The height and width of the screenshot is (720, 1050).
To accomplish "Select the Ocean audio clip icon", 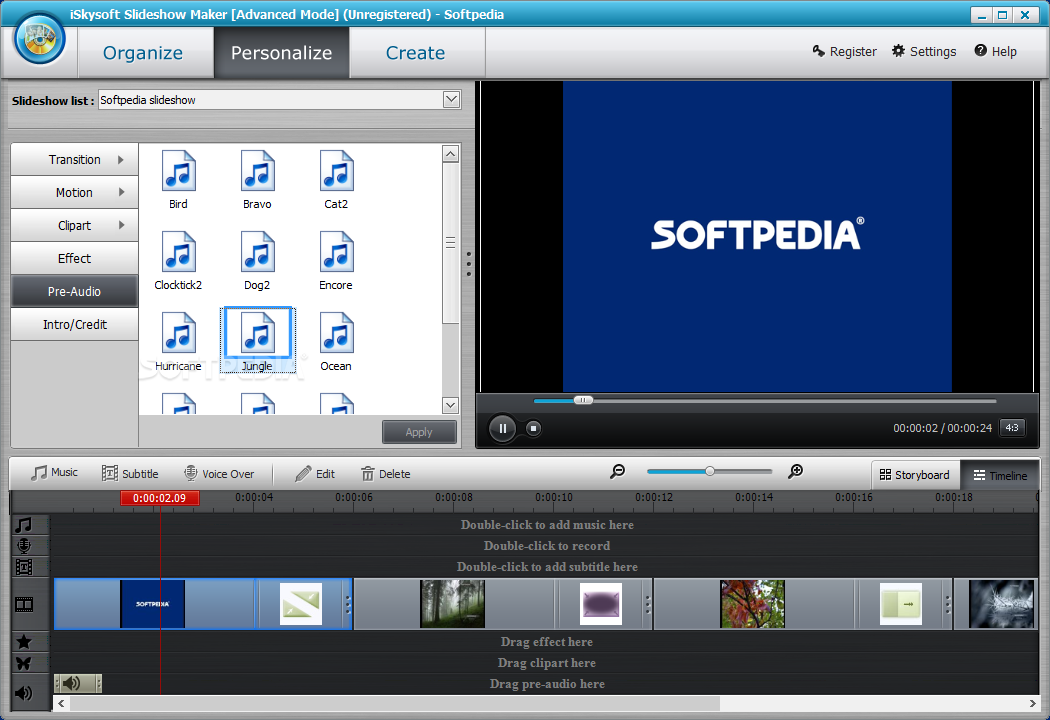I will tap(336, 333).
